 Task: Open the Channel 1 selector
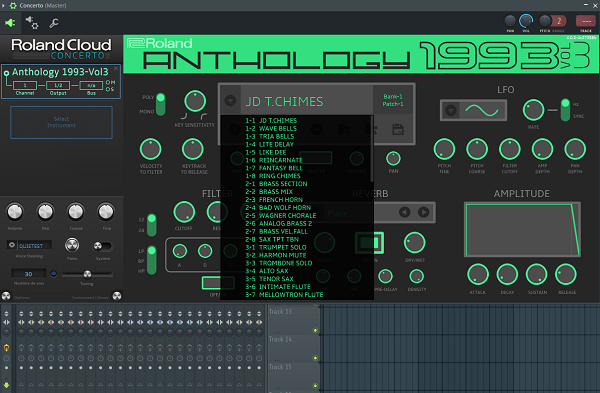coord(25,85)
